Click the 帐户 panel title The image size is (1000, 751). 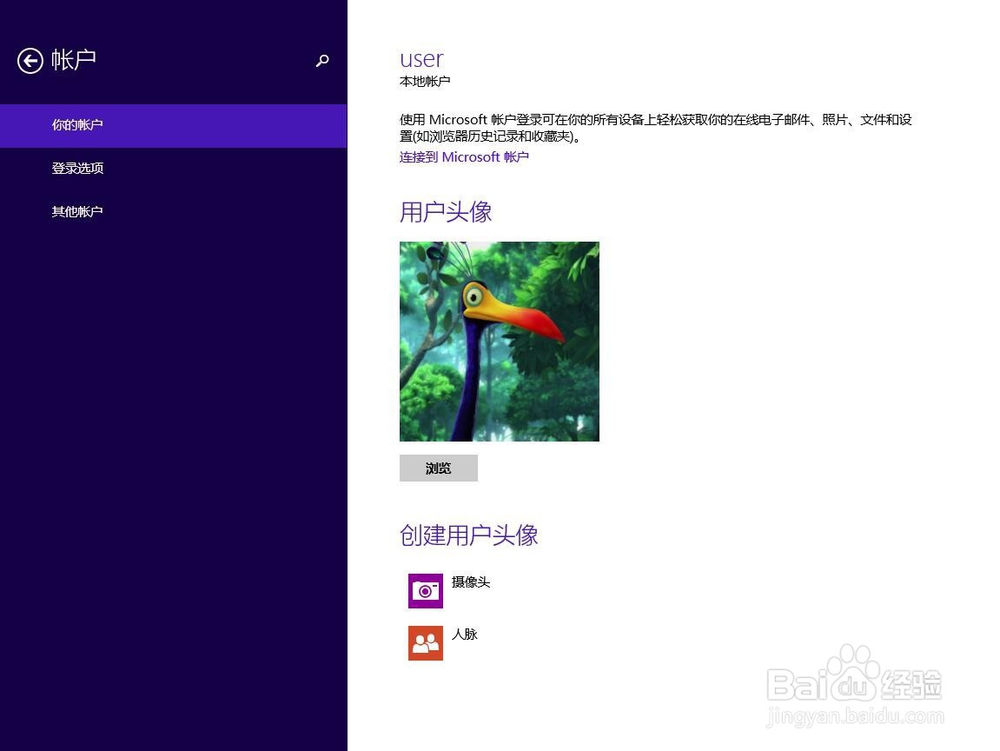click(73, 60)
